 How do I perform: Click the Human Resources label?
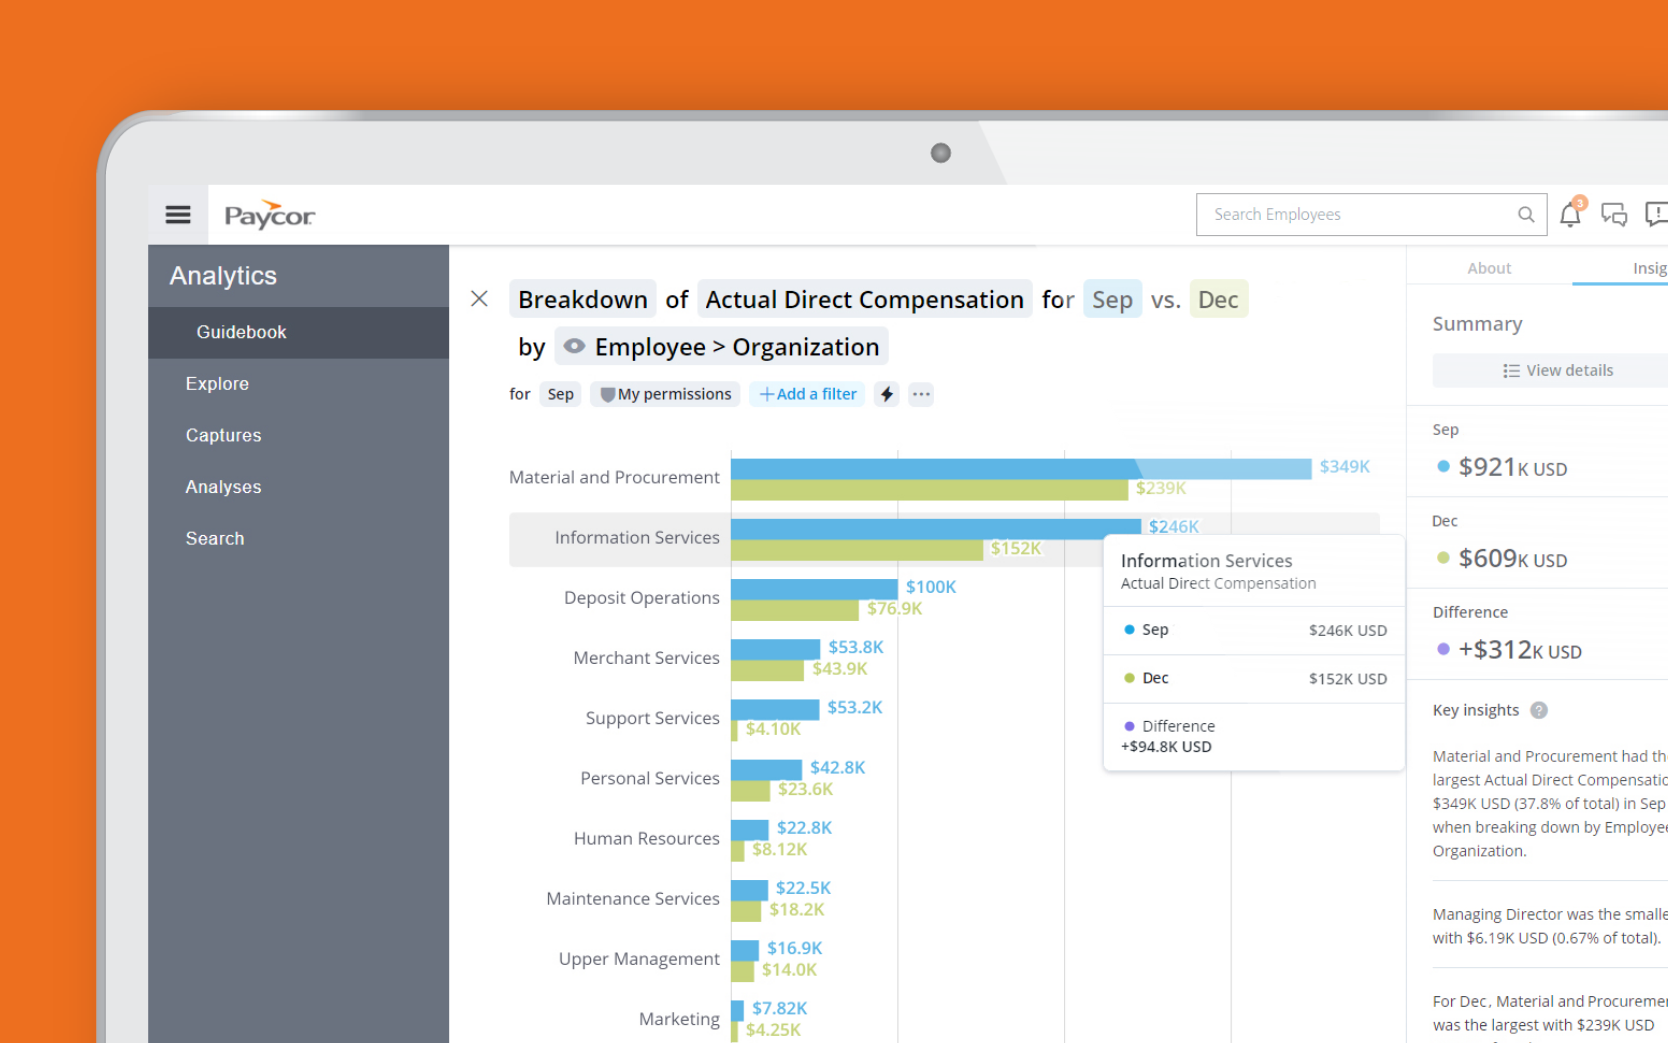tap(646, 838)
